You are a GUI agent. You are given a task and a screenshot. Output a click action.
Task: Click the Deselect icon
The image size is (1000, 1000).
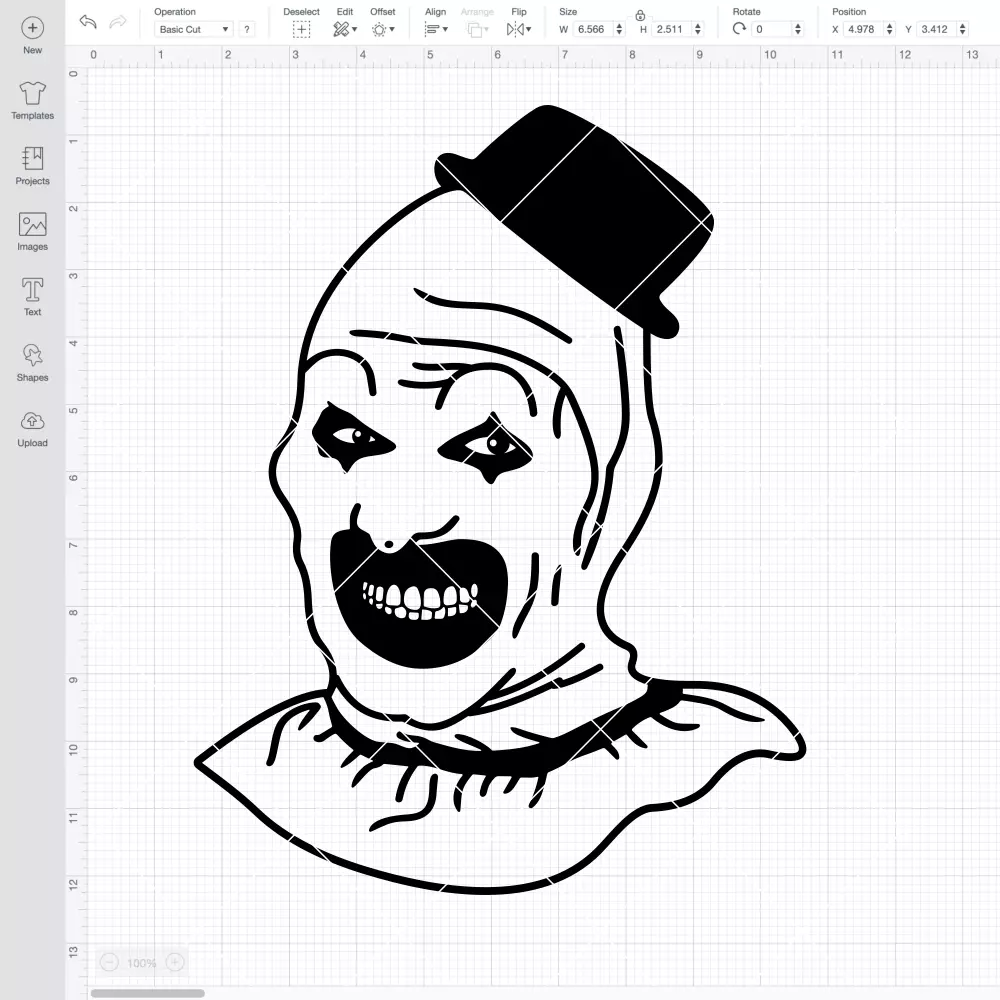[x=301, y=29]
